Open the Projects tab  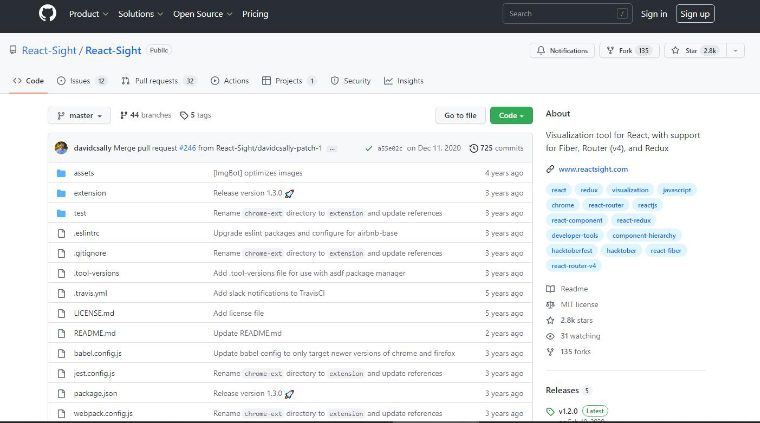pos(289,81)
